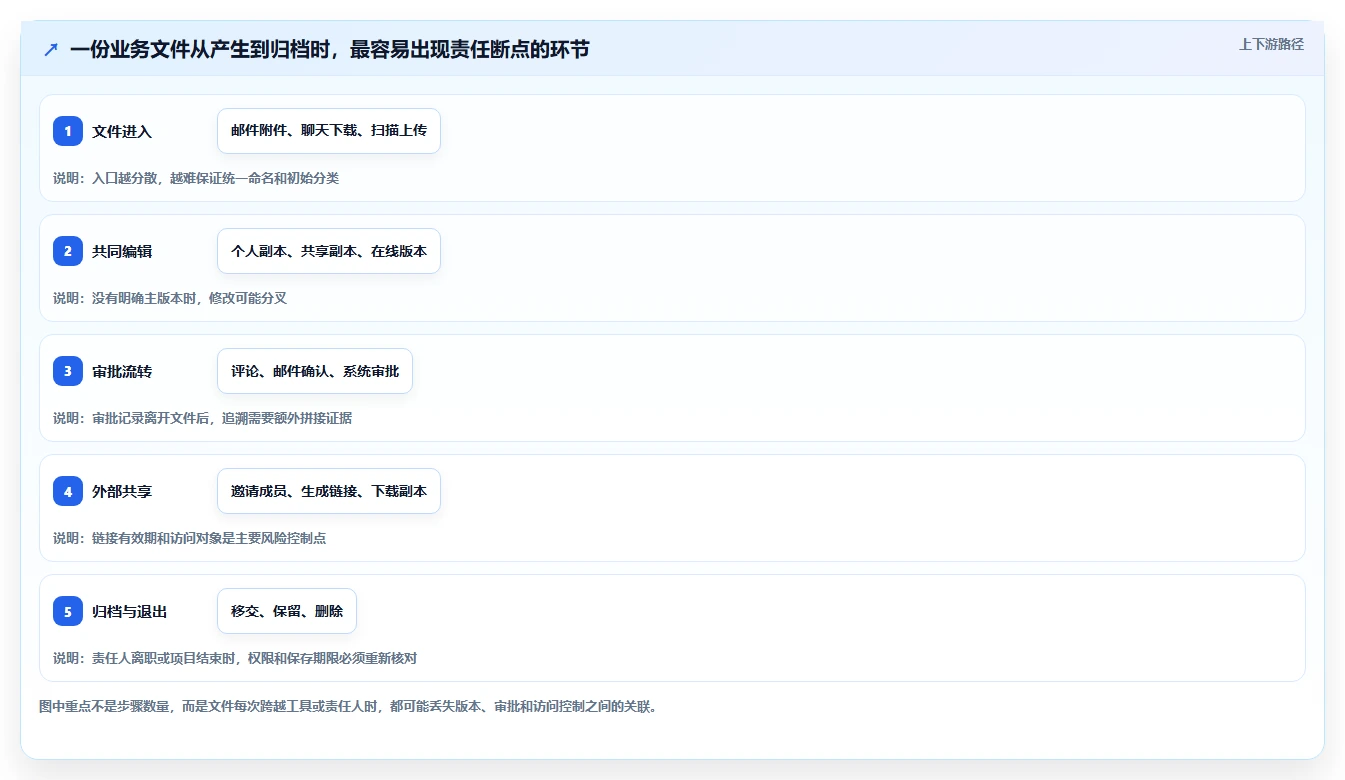Click the 归档与退出 step label
This screenshot has width=1345, height=780.
pos(129,611)
